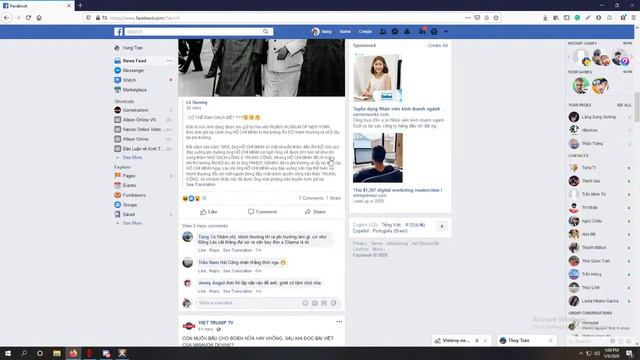Open the Notifications bell icon

(x=407, y=31)
